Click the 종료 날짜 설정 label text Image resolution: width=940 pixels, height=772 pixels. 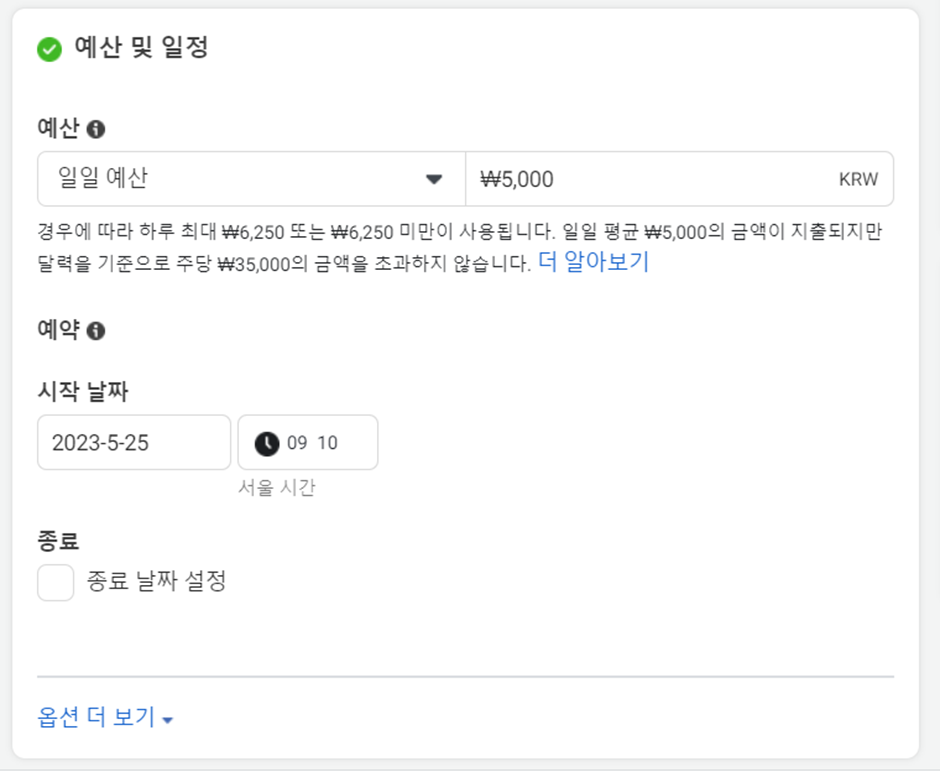coord(156,581)
